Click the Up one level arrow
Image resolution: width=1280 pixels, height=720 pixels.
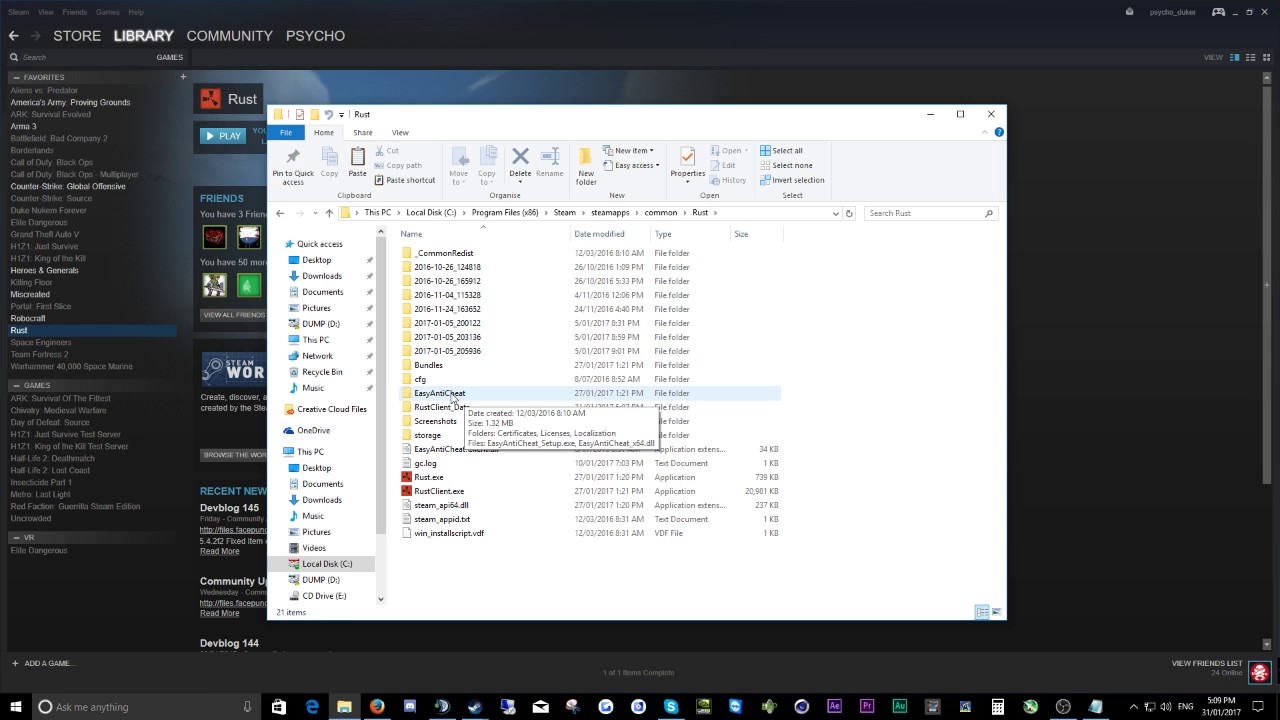pyautogui.click(x=329, y=213)
